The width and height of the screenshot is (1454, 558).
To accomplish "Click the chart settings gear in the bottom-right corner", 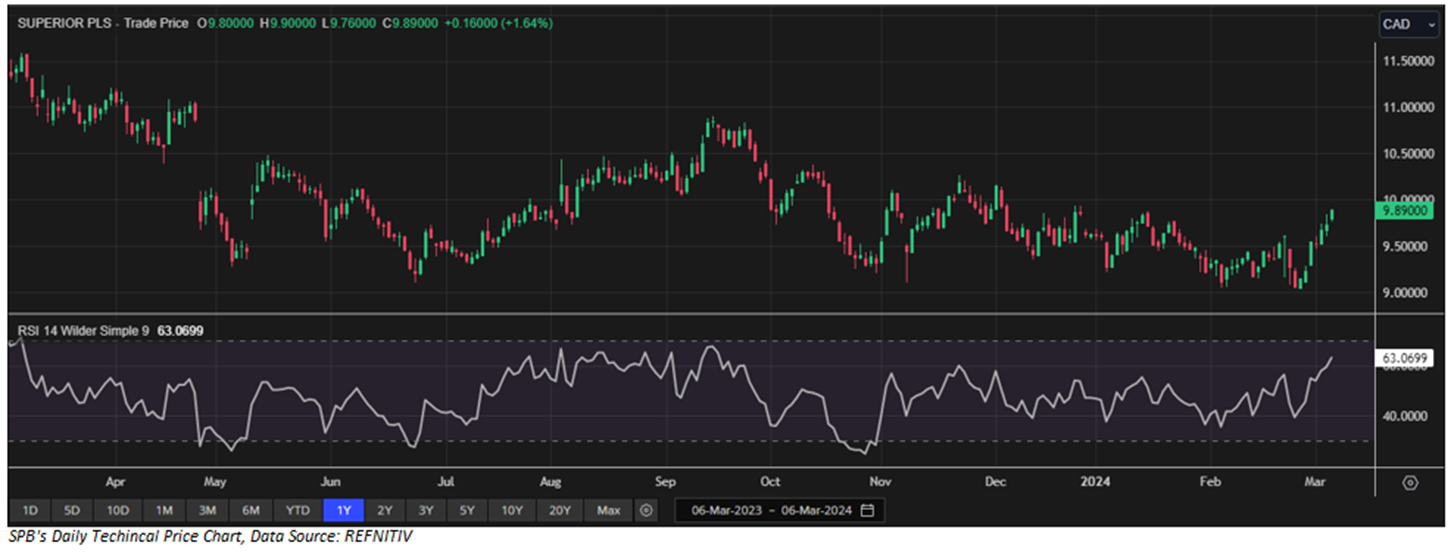I will coord(1410,483).
